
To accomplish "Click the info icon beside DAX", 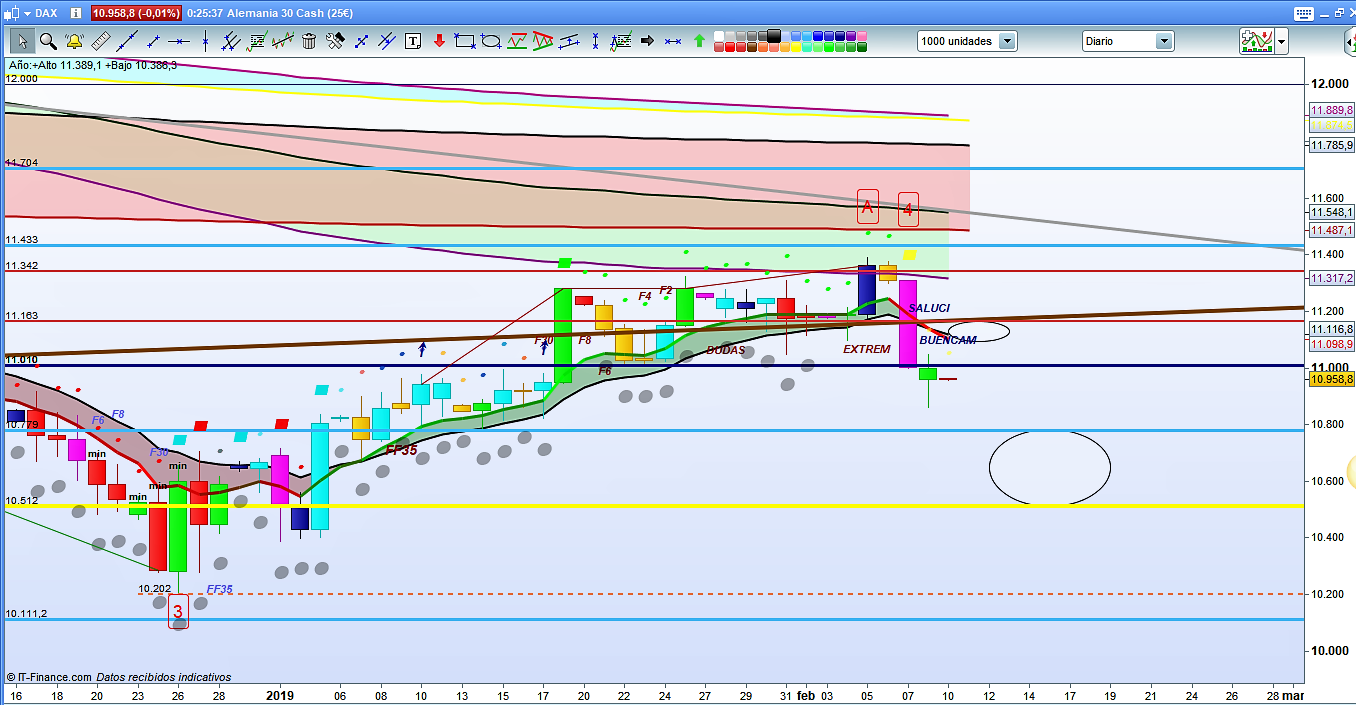I will 77,13.
